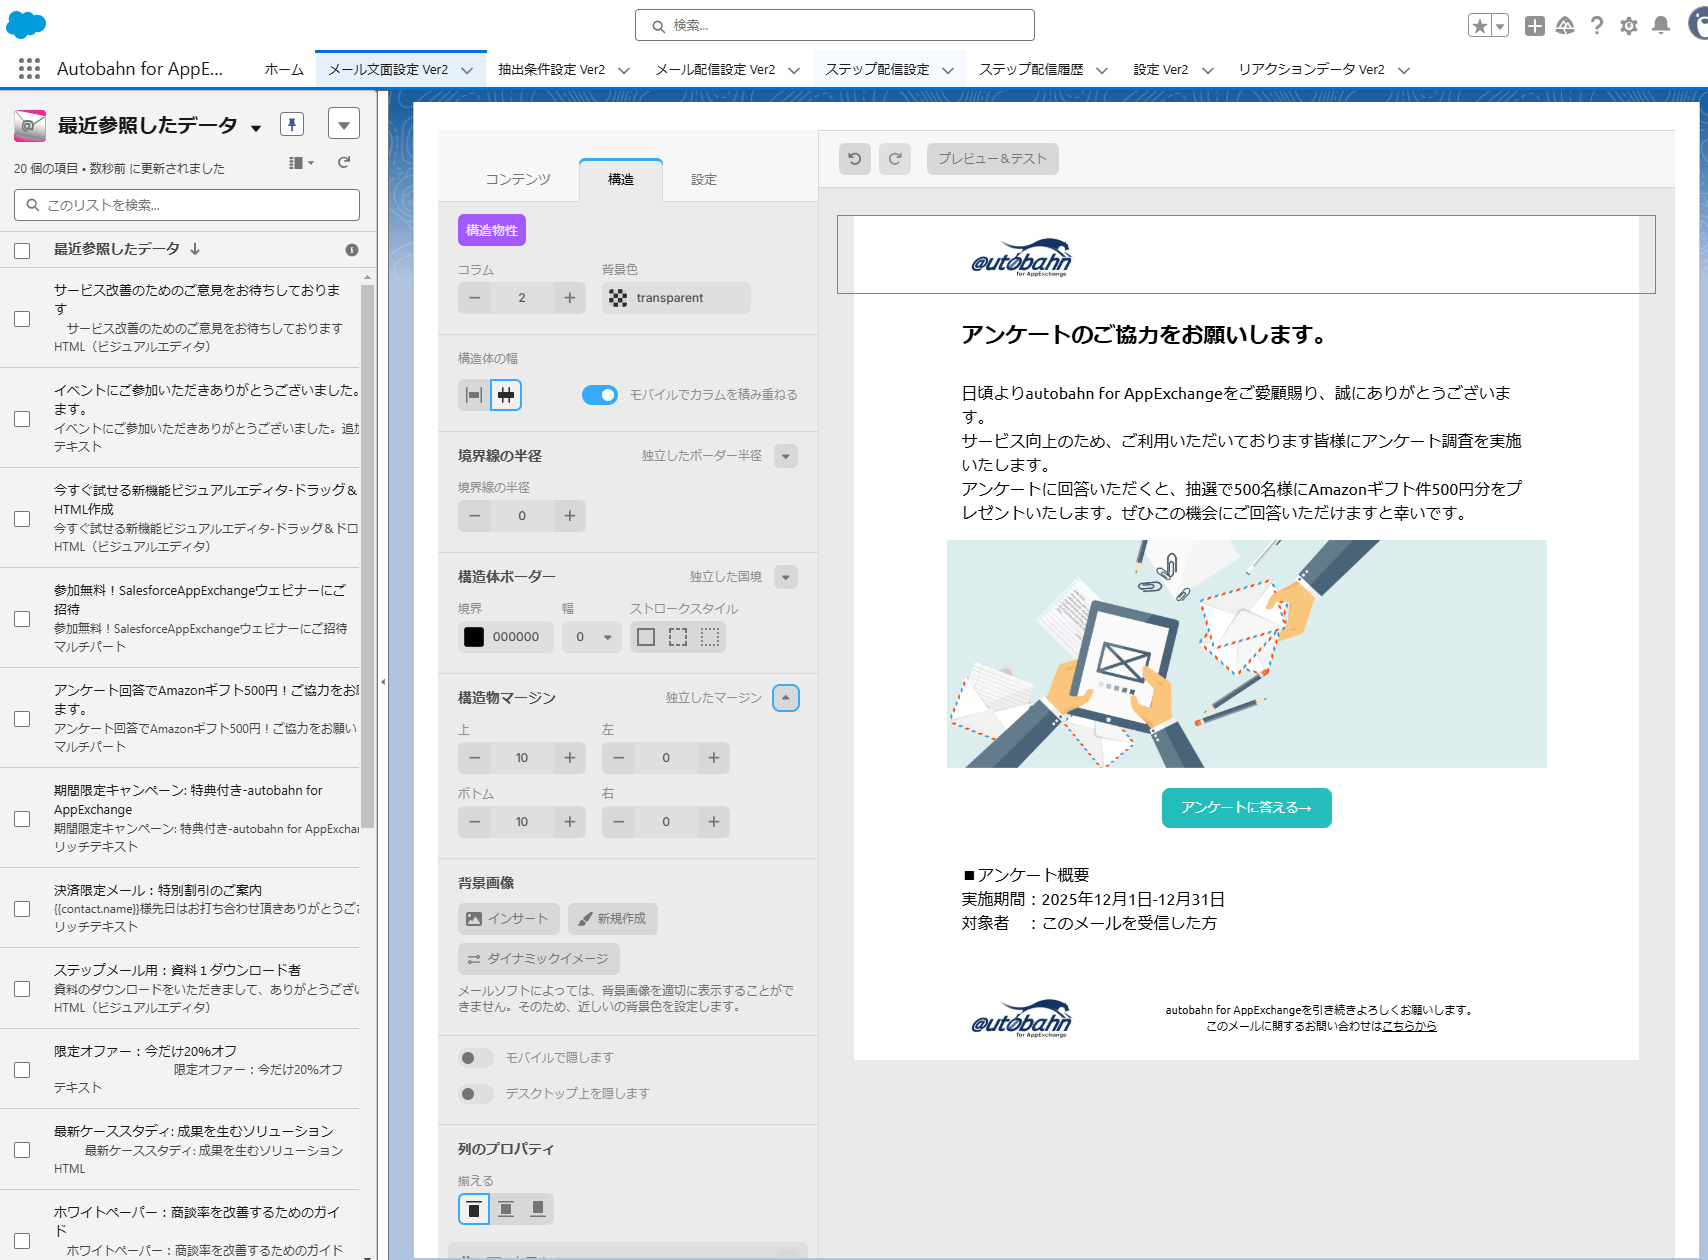1708x1260 pixels.
Task: Check the イベントにご参加 row checkbox
Action: [22, 419]
